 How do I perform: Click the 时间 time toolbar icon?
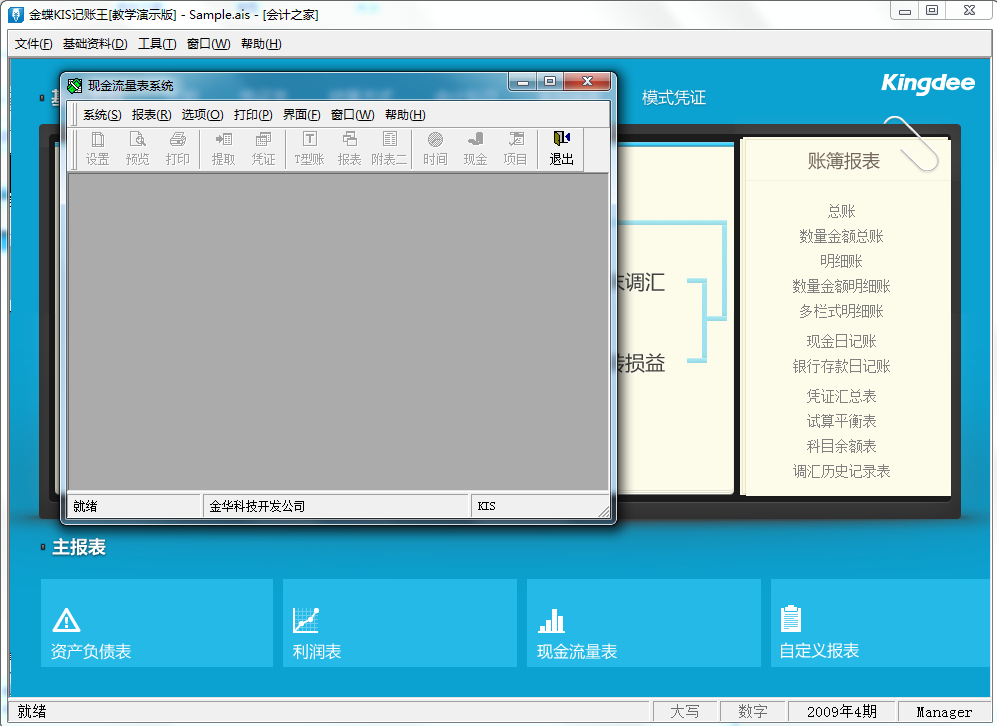435,149
